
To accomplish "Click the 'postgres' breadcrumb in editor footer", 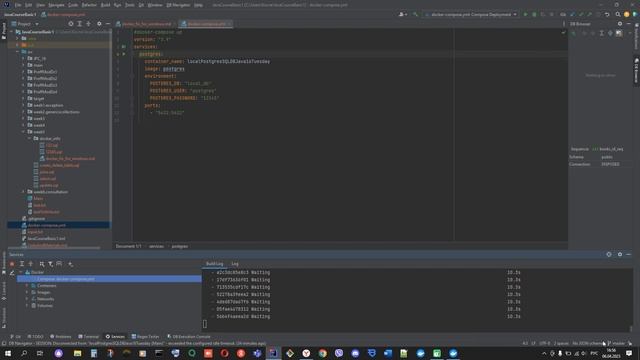I will (x=180, y=246).
